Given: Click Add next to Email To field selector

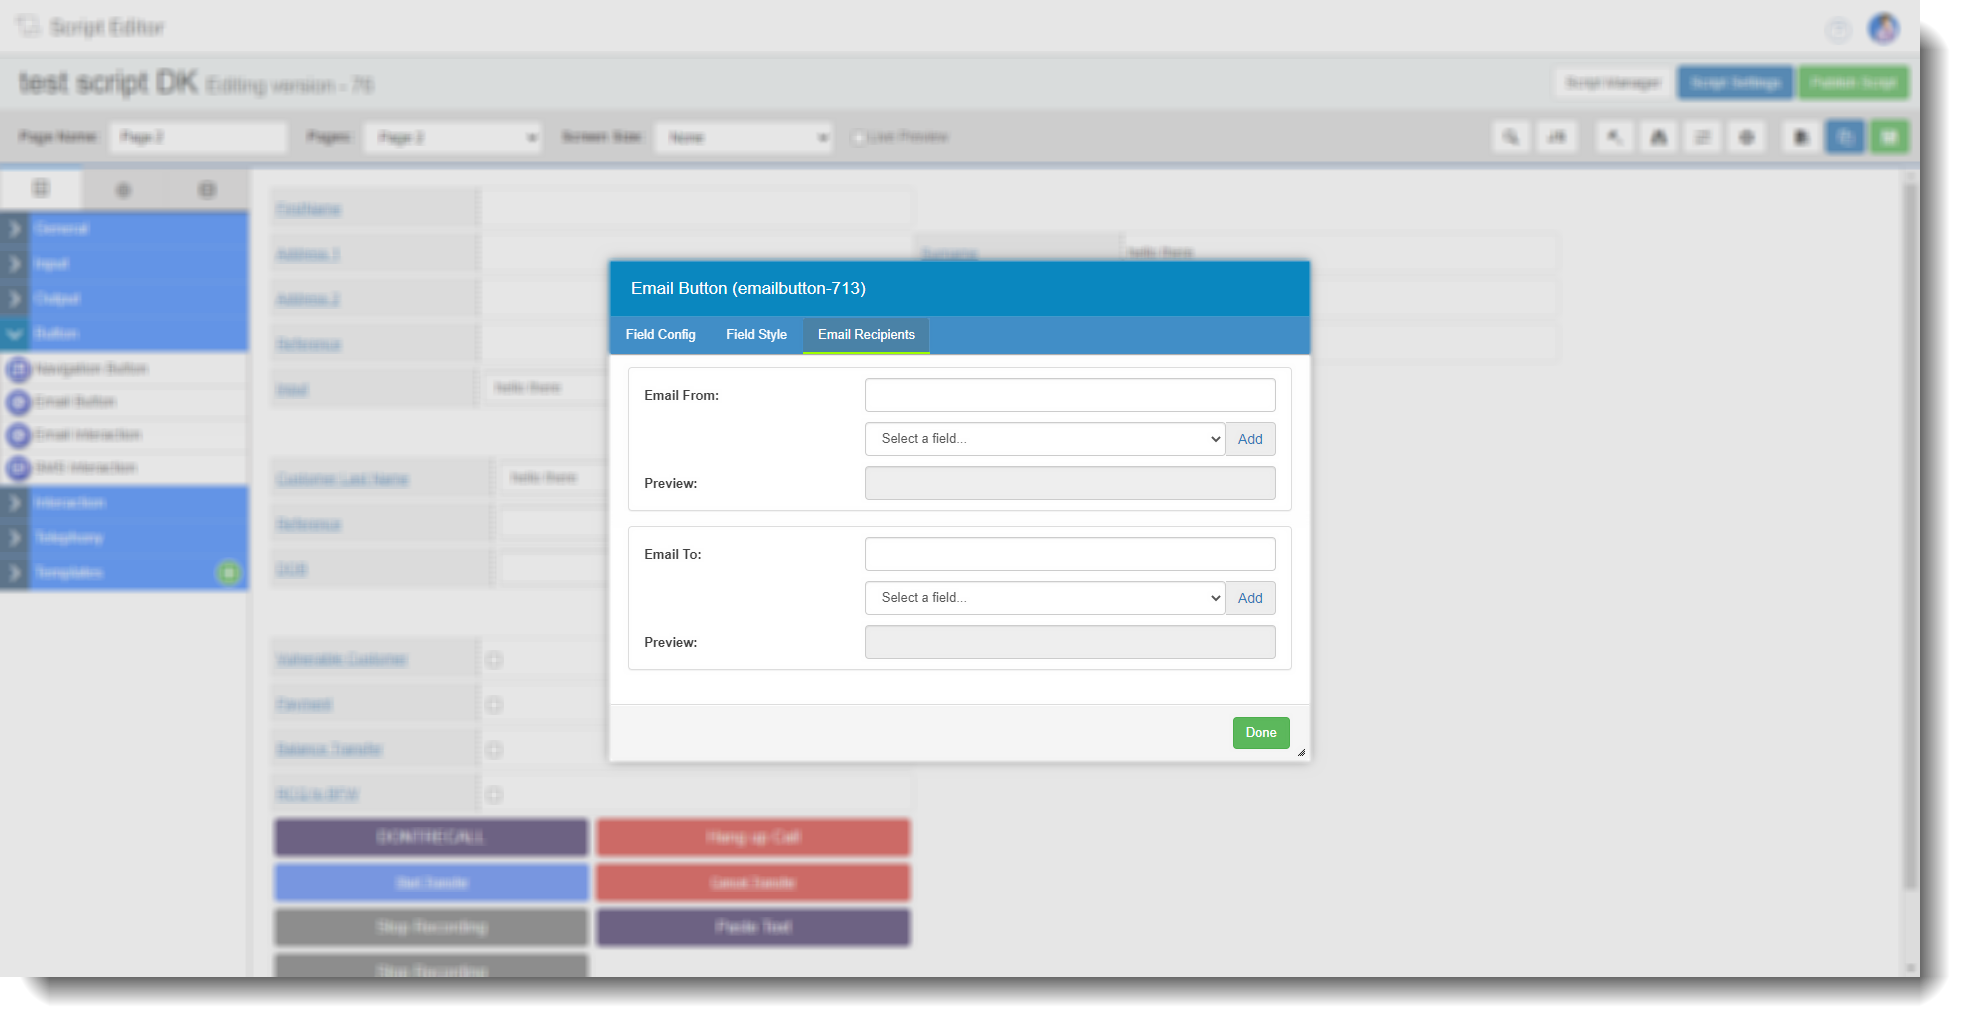Looking at the screenshot, I should click(1250, 598).
